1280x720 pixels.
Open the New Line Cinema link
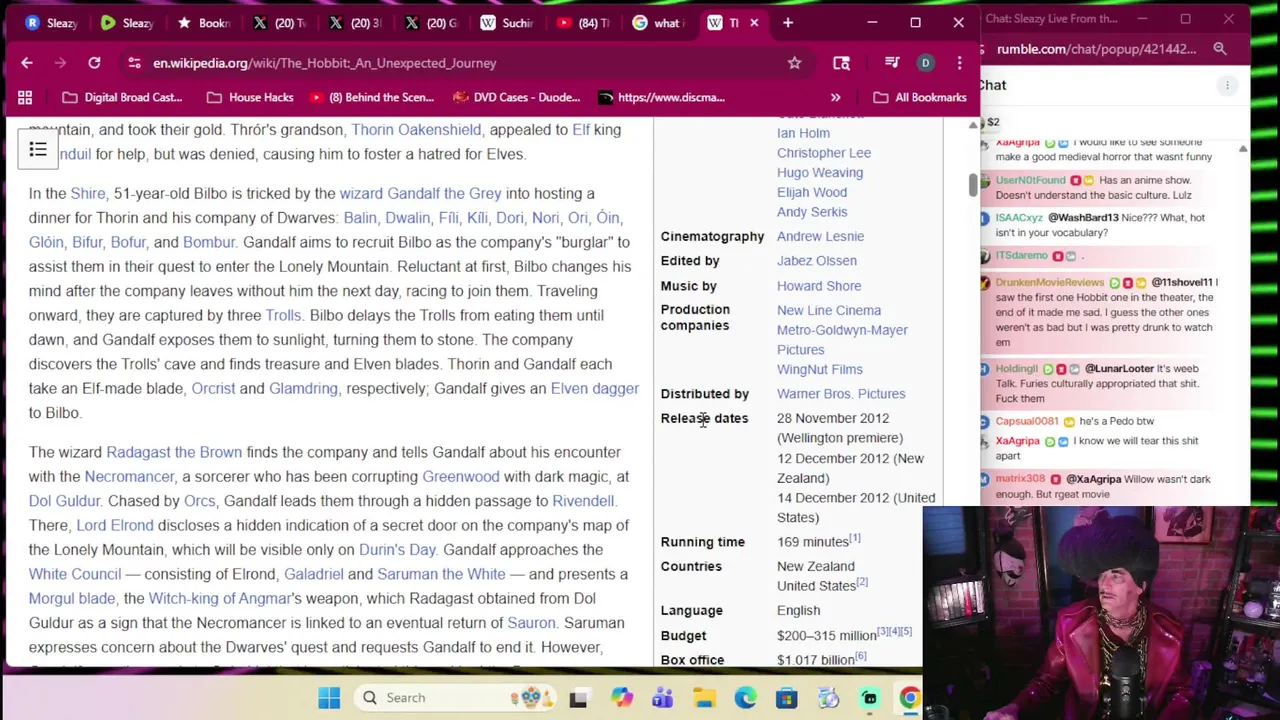coord(829,310)
